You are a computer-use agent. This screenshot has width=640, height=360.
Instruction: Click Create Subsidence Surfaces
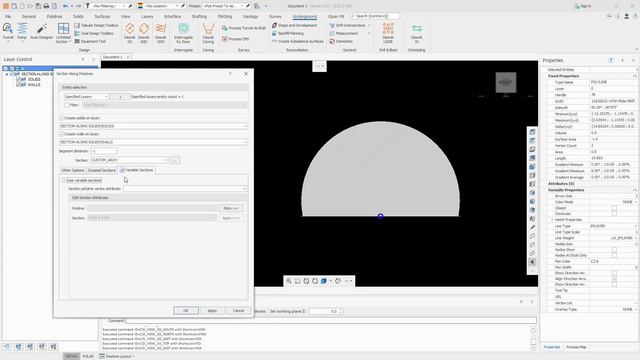coord(298,41)
